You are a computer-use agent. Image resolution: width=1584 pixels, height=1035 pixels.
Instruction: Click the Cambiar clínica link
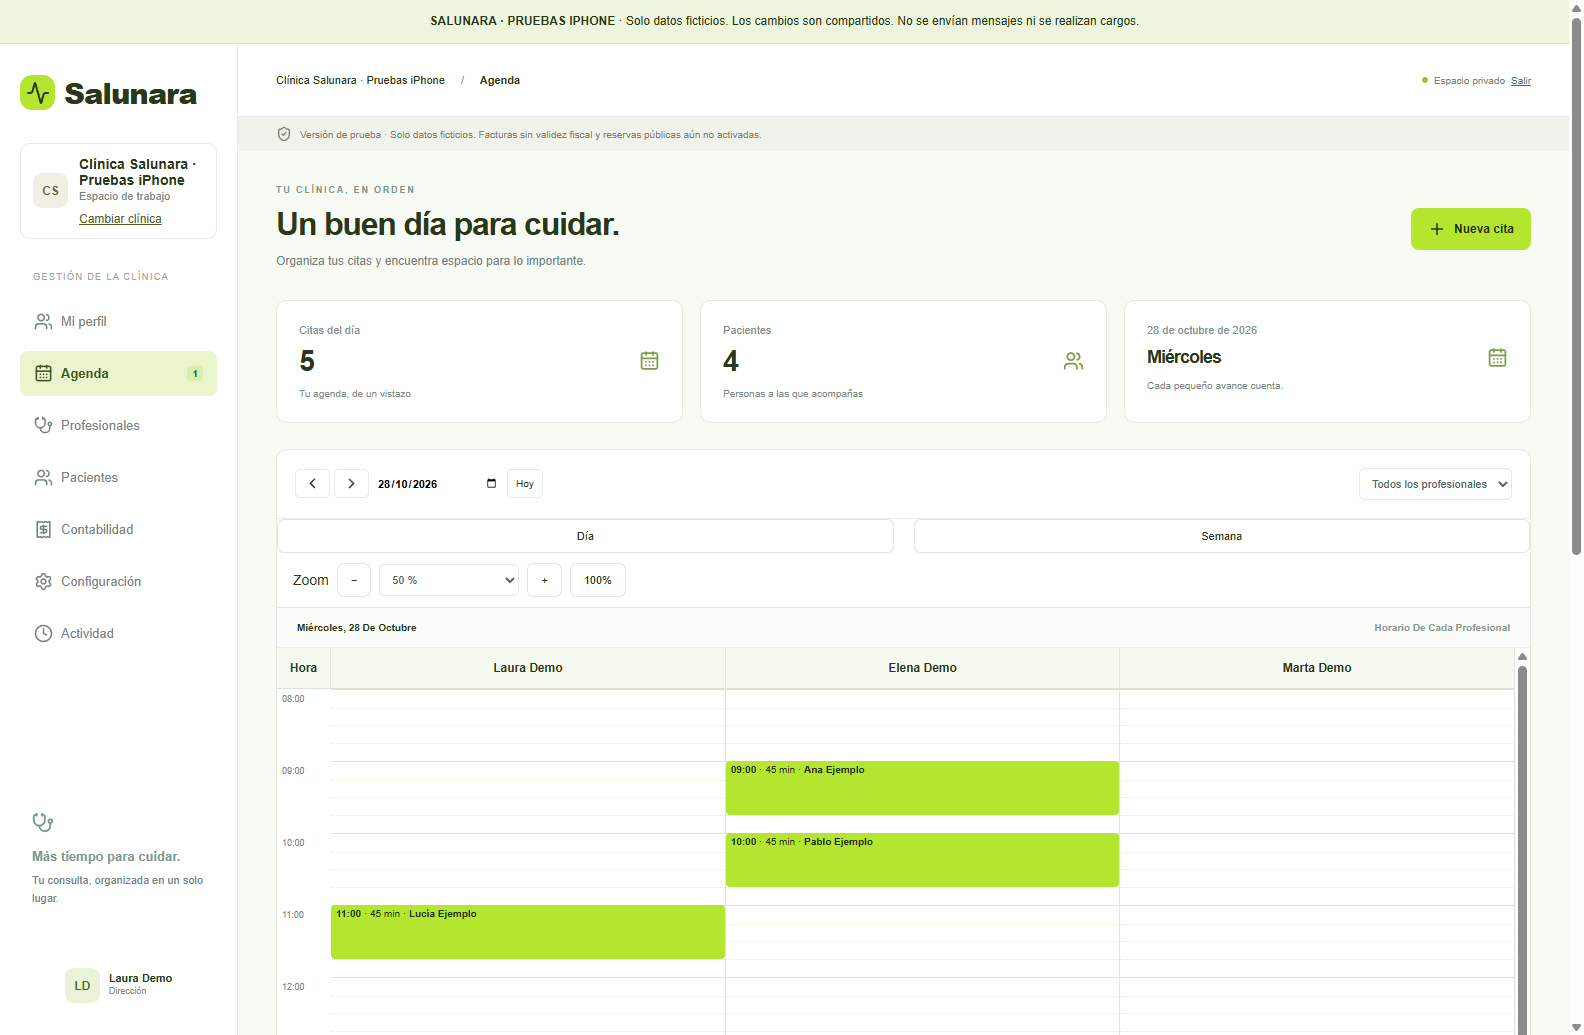pyautogui.click(x=120, y=219)
